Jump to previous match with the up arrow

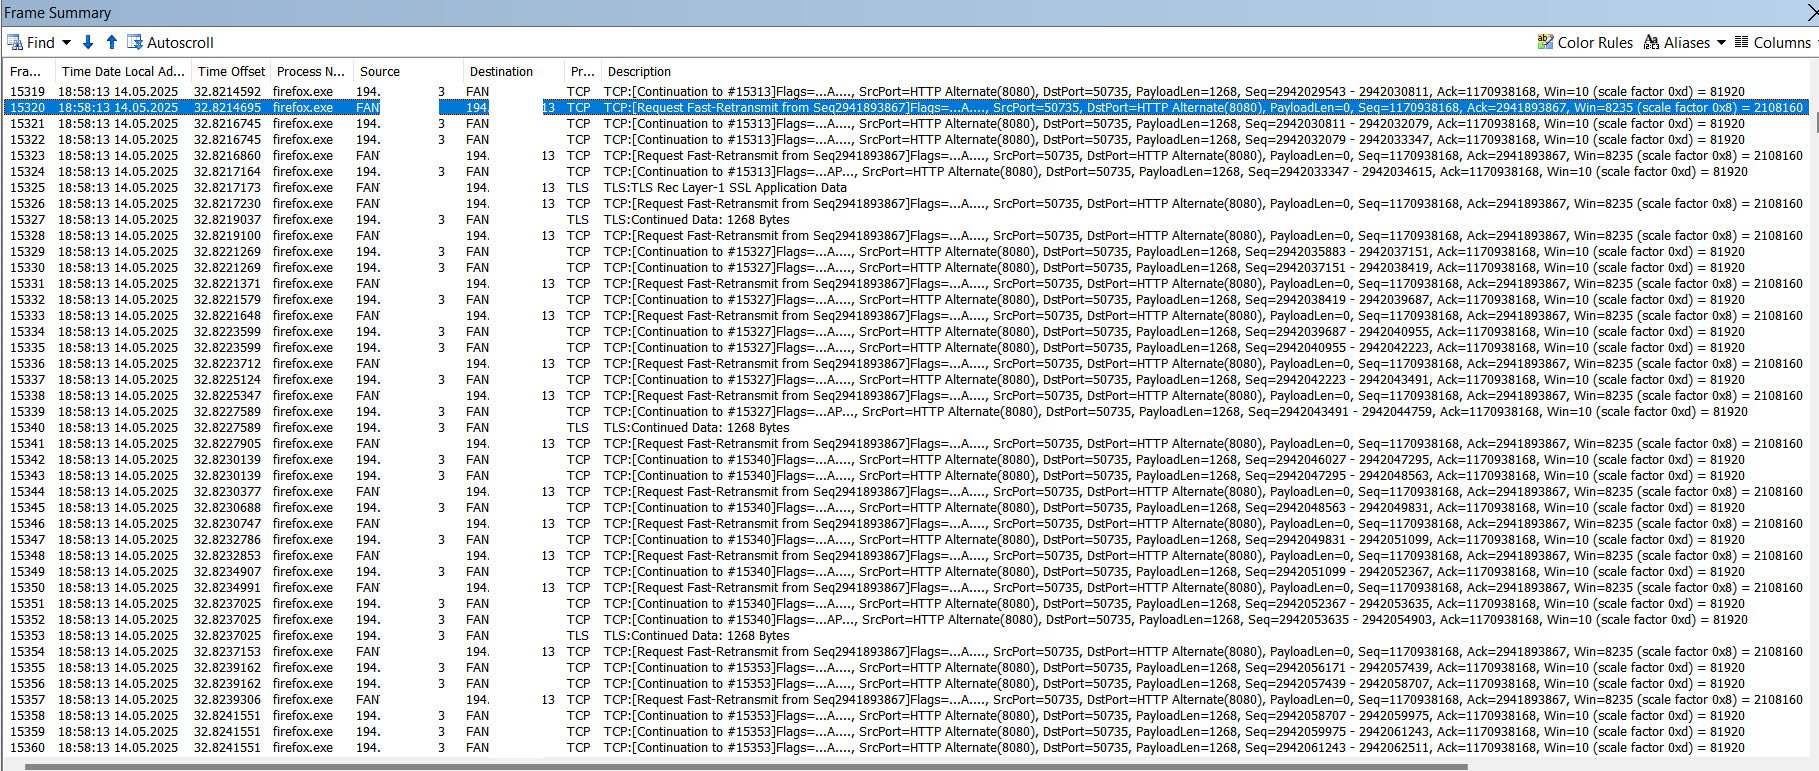click(112, 42)
